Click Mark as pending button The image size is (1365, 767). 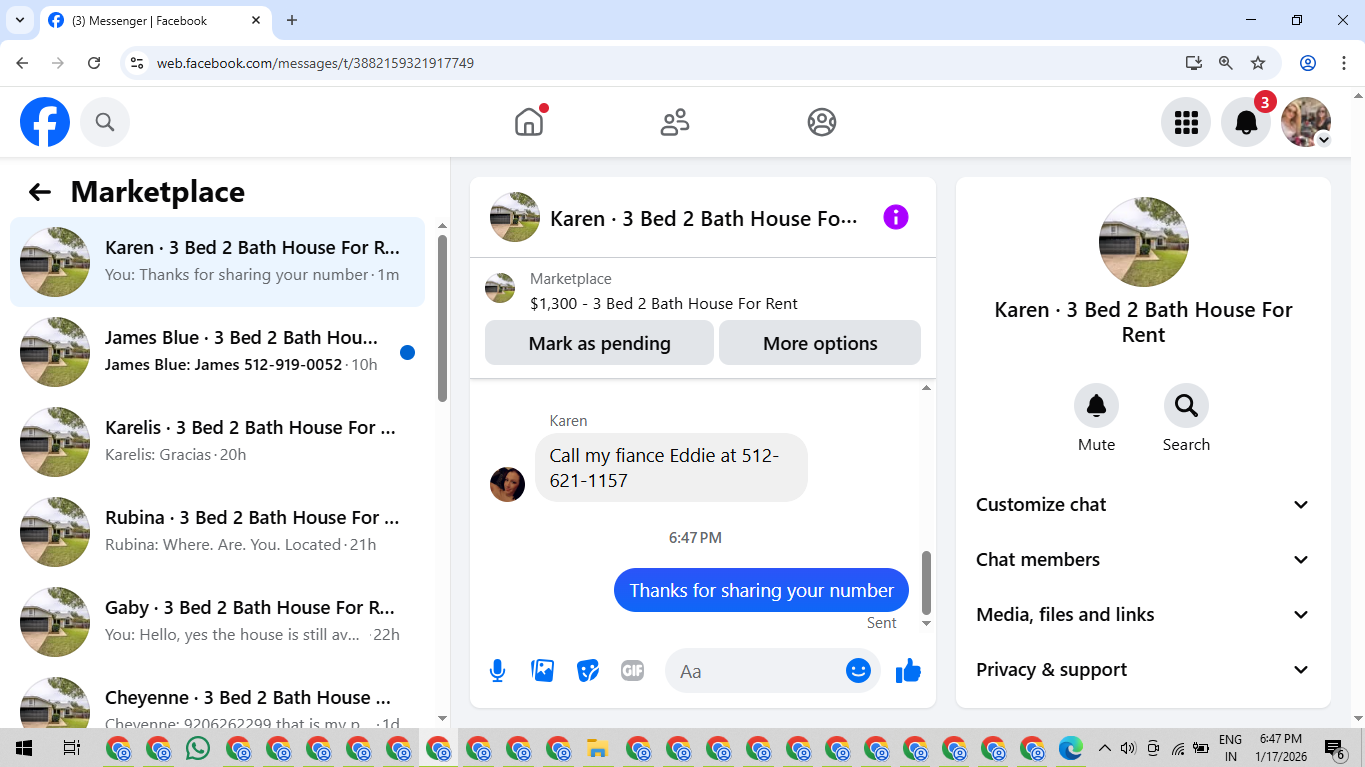click(599, 343)
